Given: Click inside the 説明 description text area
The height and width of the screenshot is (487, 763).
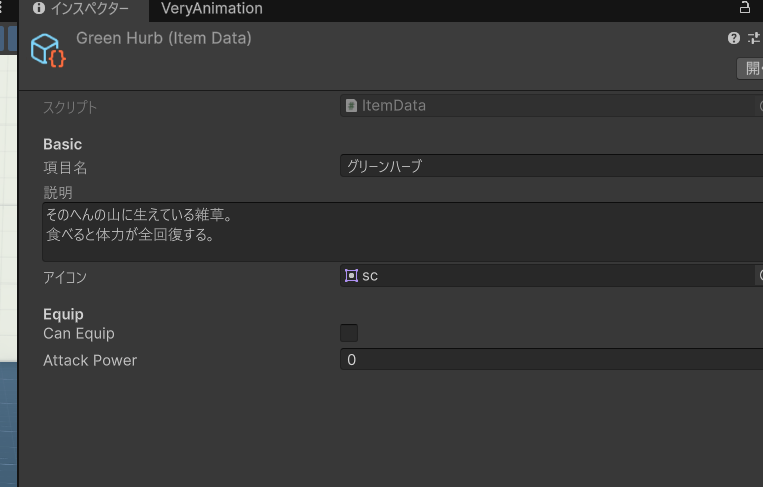Looking at the screenshot, I should coord(402,232).
